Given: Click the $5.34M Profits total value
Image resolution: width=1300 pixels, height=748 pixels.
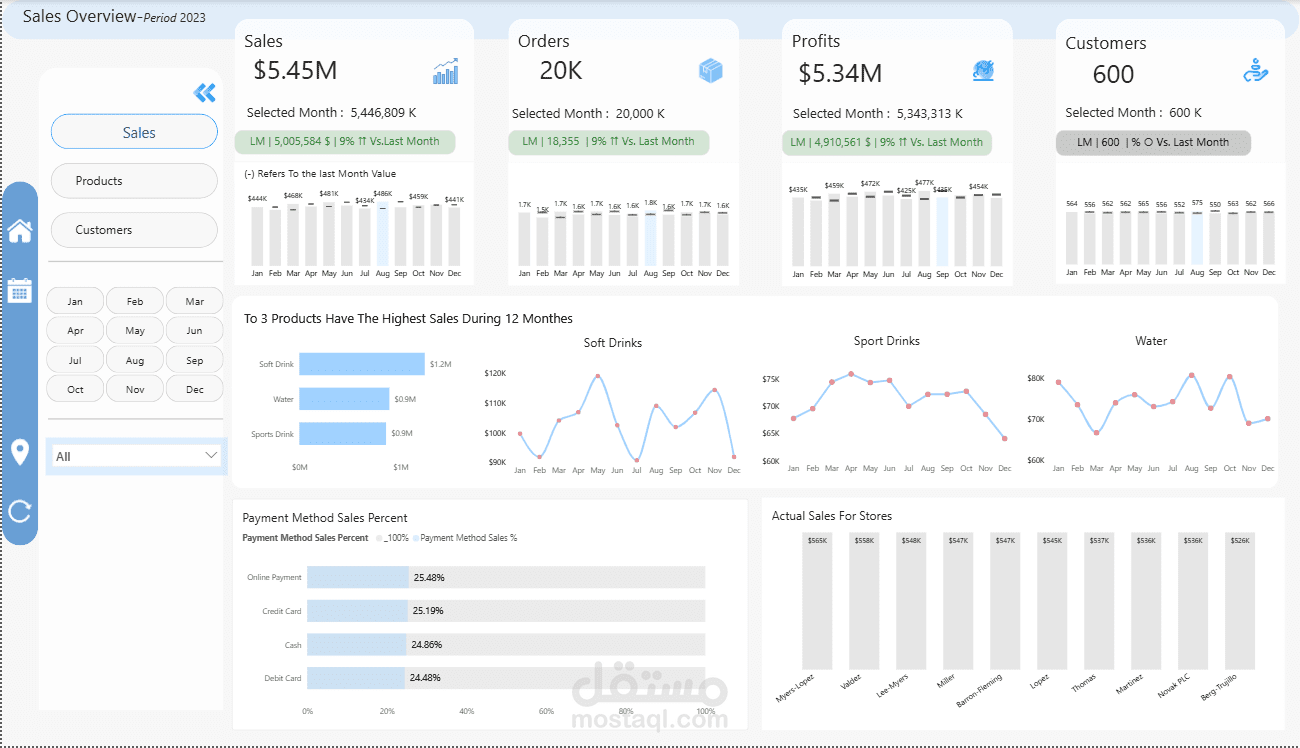Looking at the screenshot, I should (x=840, y=73).
